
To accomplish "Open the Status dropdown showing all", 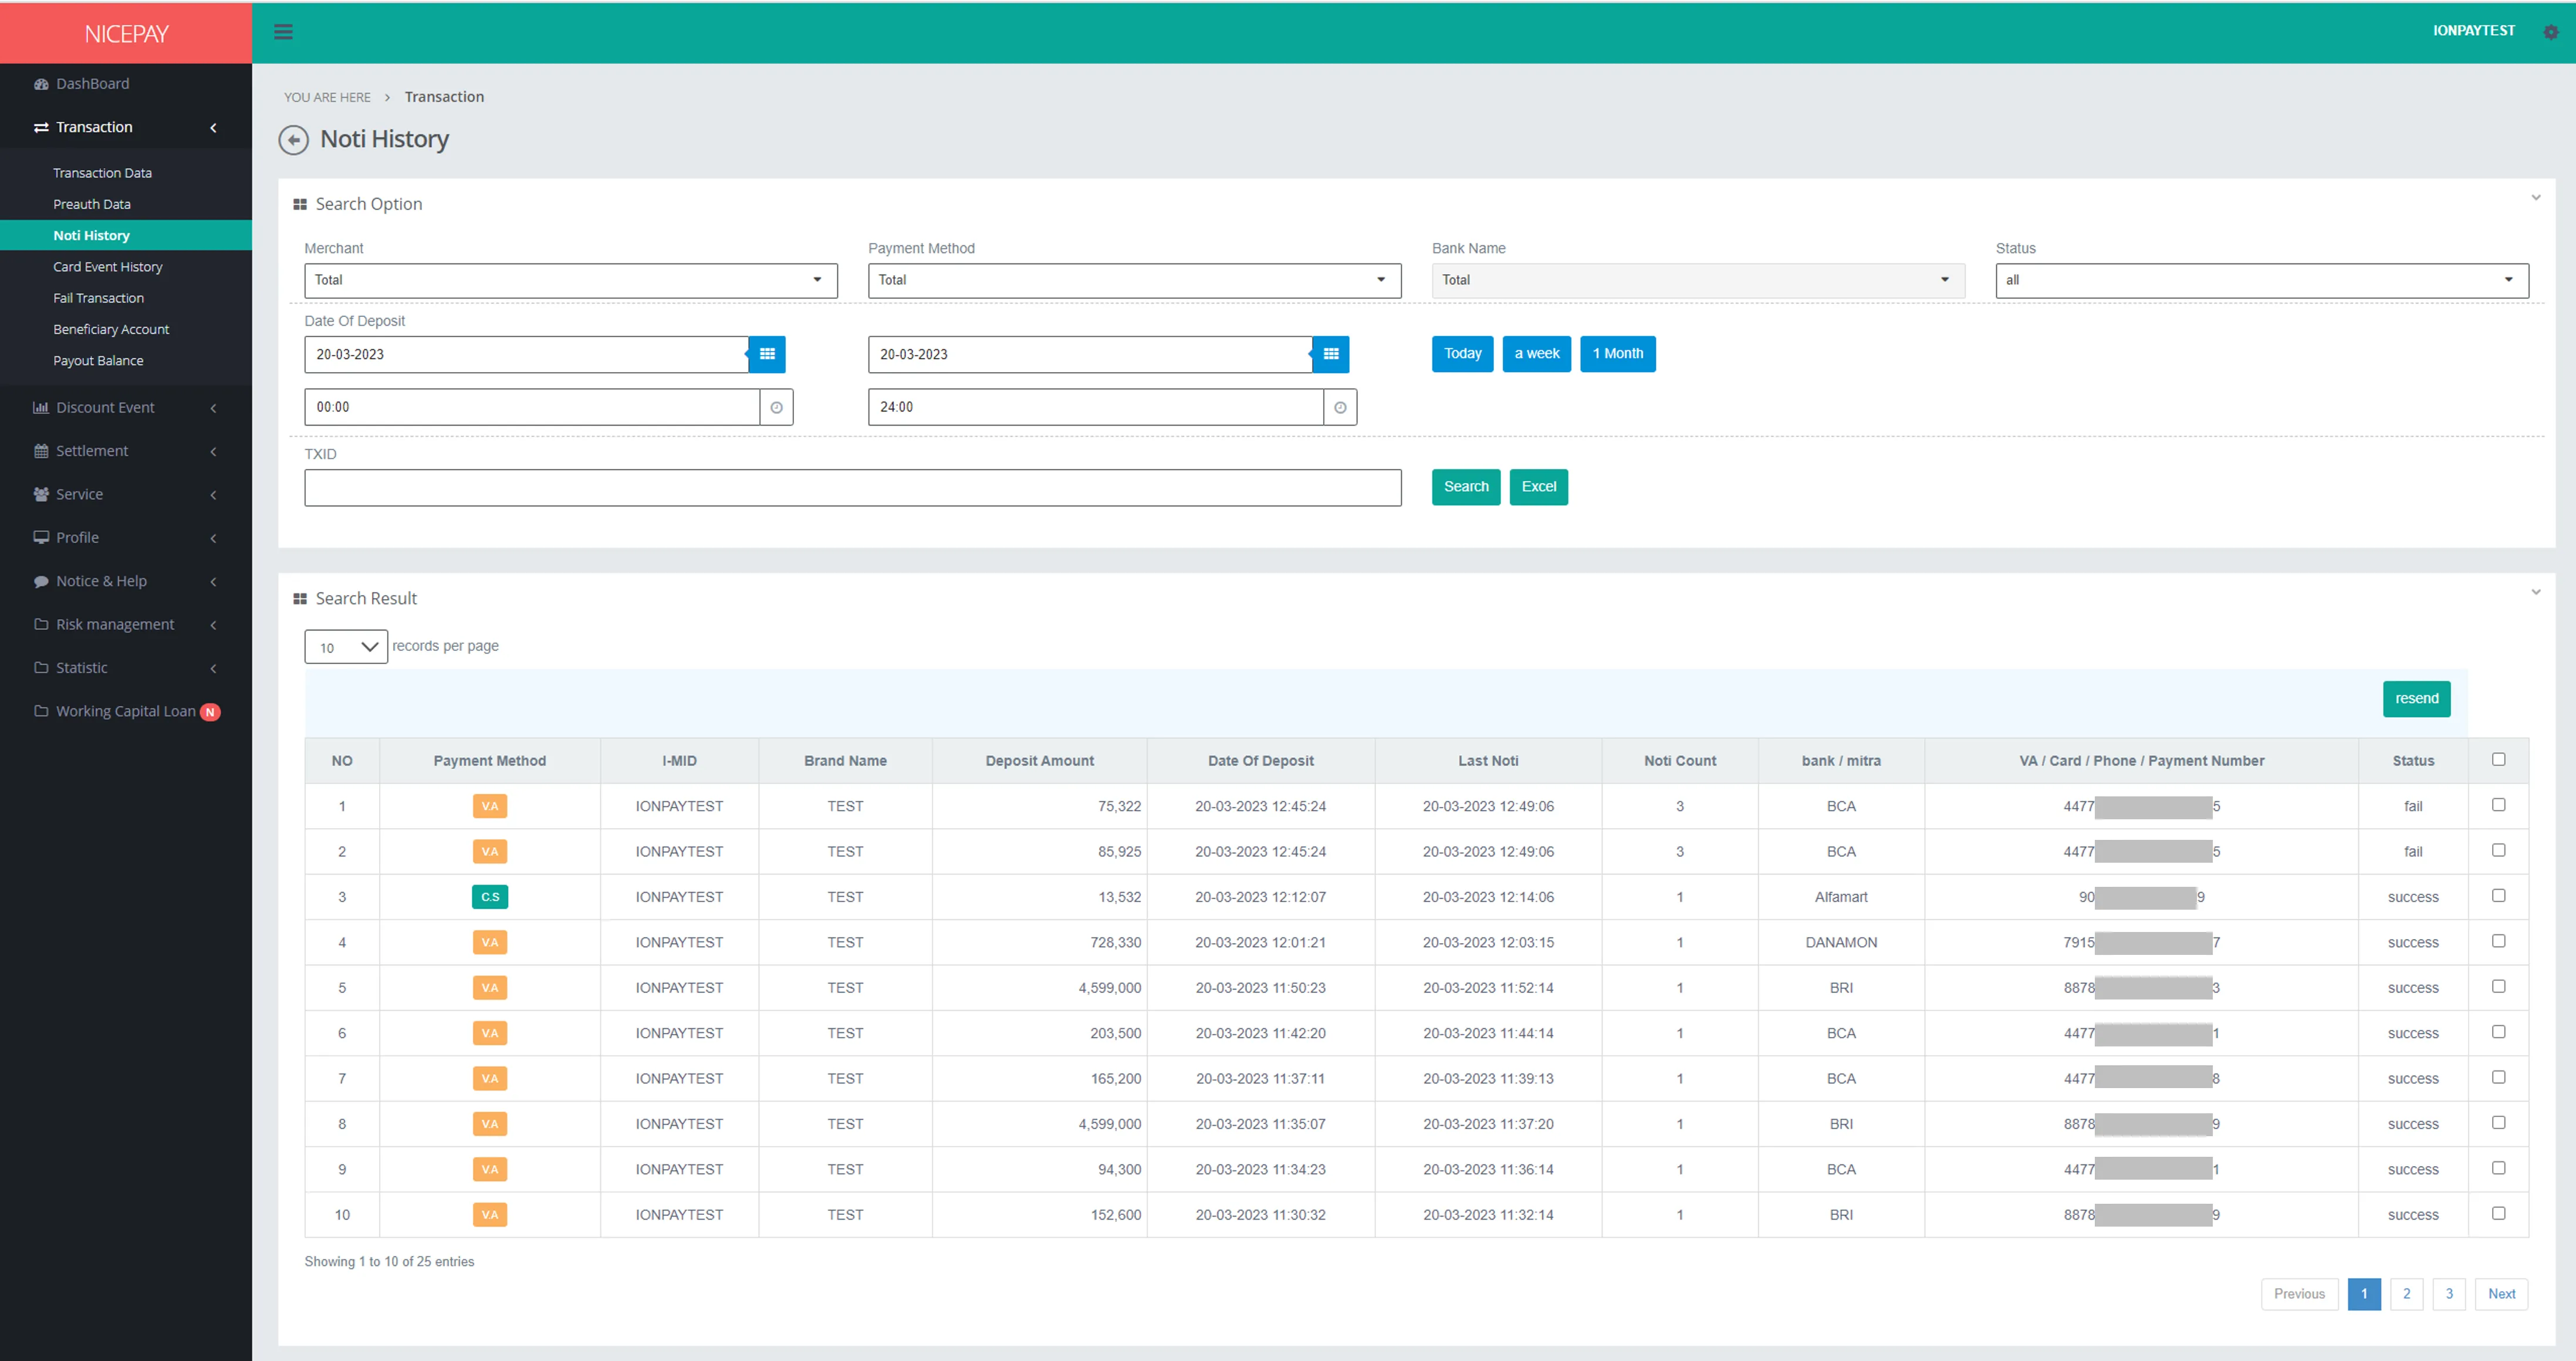I will (x=2262, y=281).
